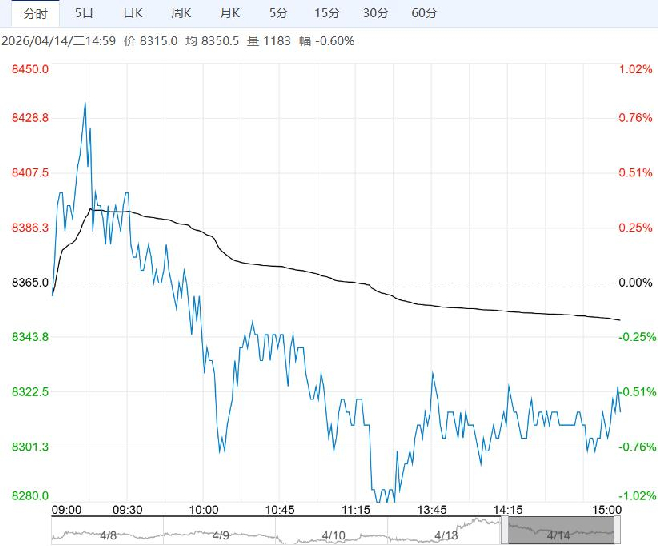Click the 10:00 label on time axis

point(204,509)
